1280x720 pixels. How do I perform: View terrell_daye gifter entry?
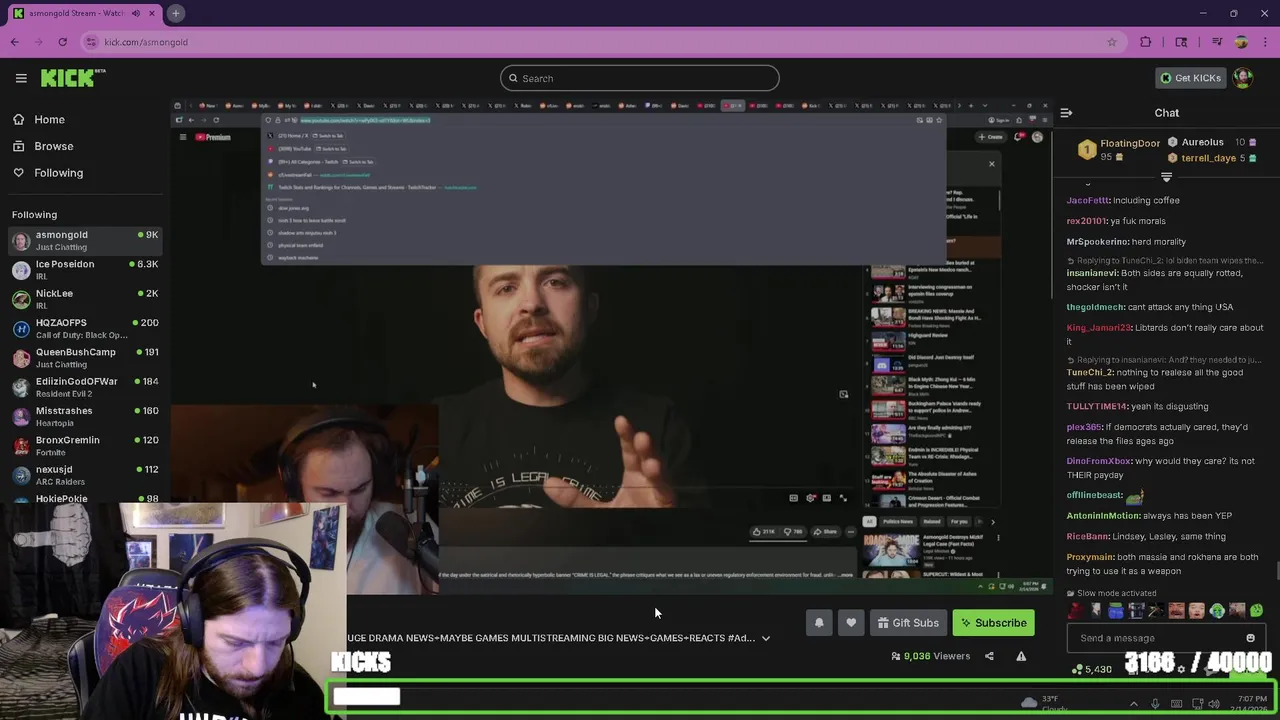coord(1211,158)
